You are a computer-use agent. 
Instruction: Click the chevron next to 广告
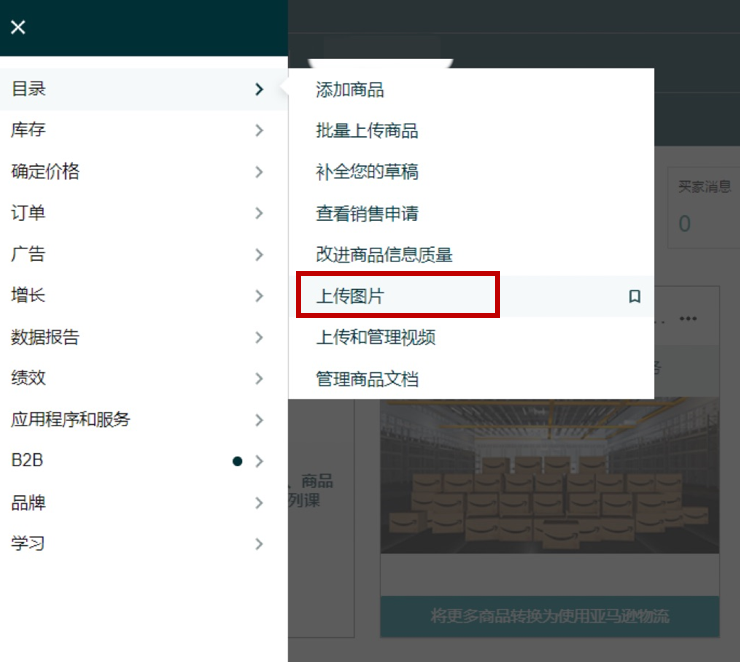[x=259, y=255]
